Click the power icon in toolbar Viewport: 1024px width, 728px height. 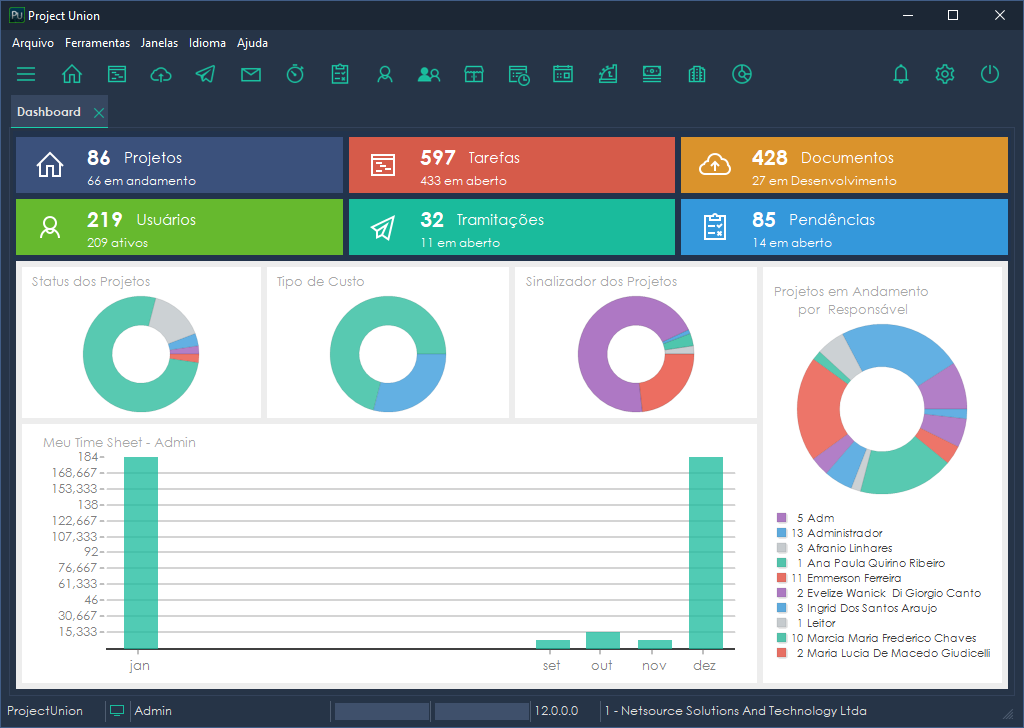coord(990,74)
